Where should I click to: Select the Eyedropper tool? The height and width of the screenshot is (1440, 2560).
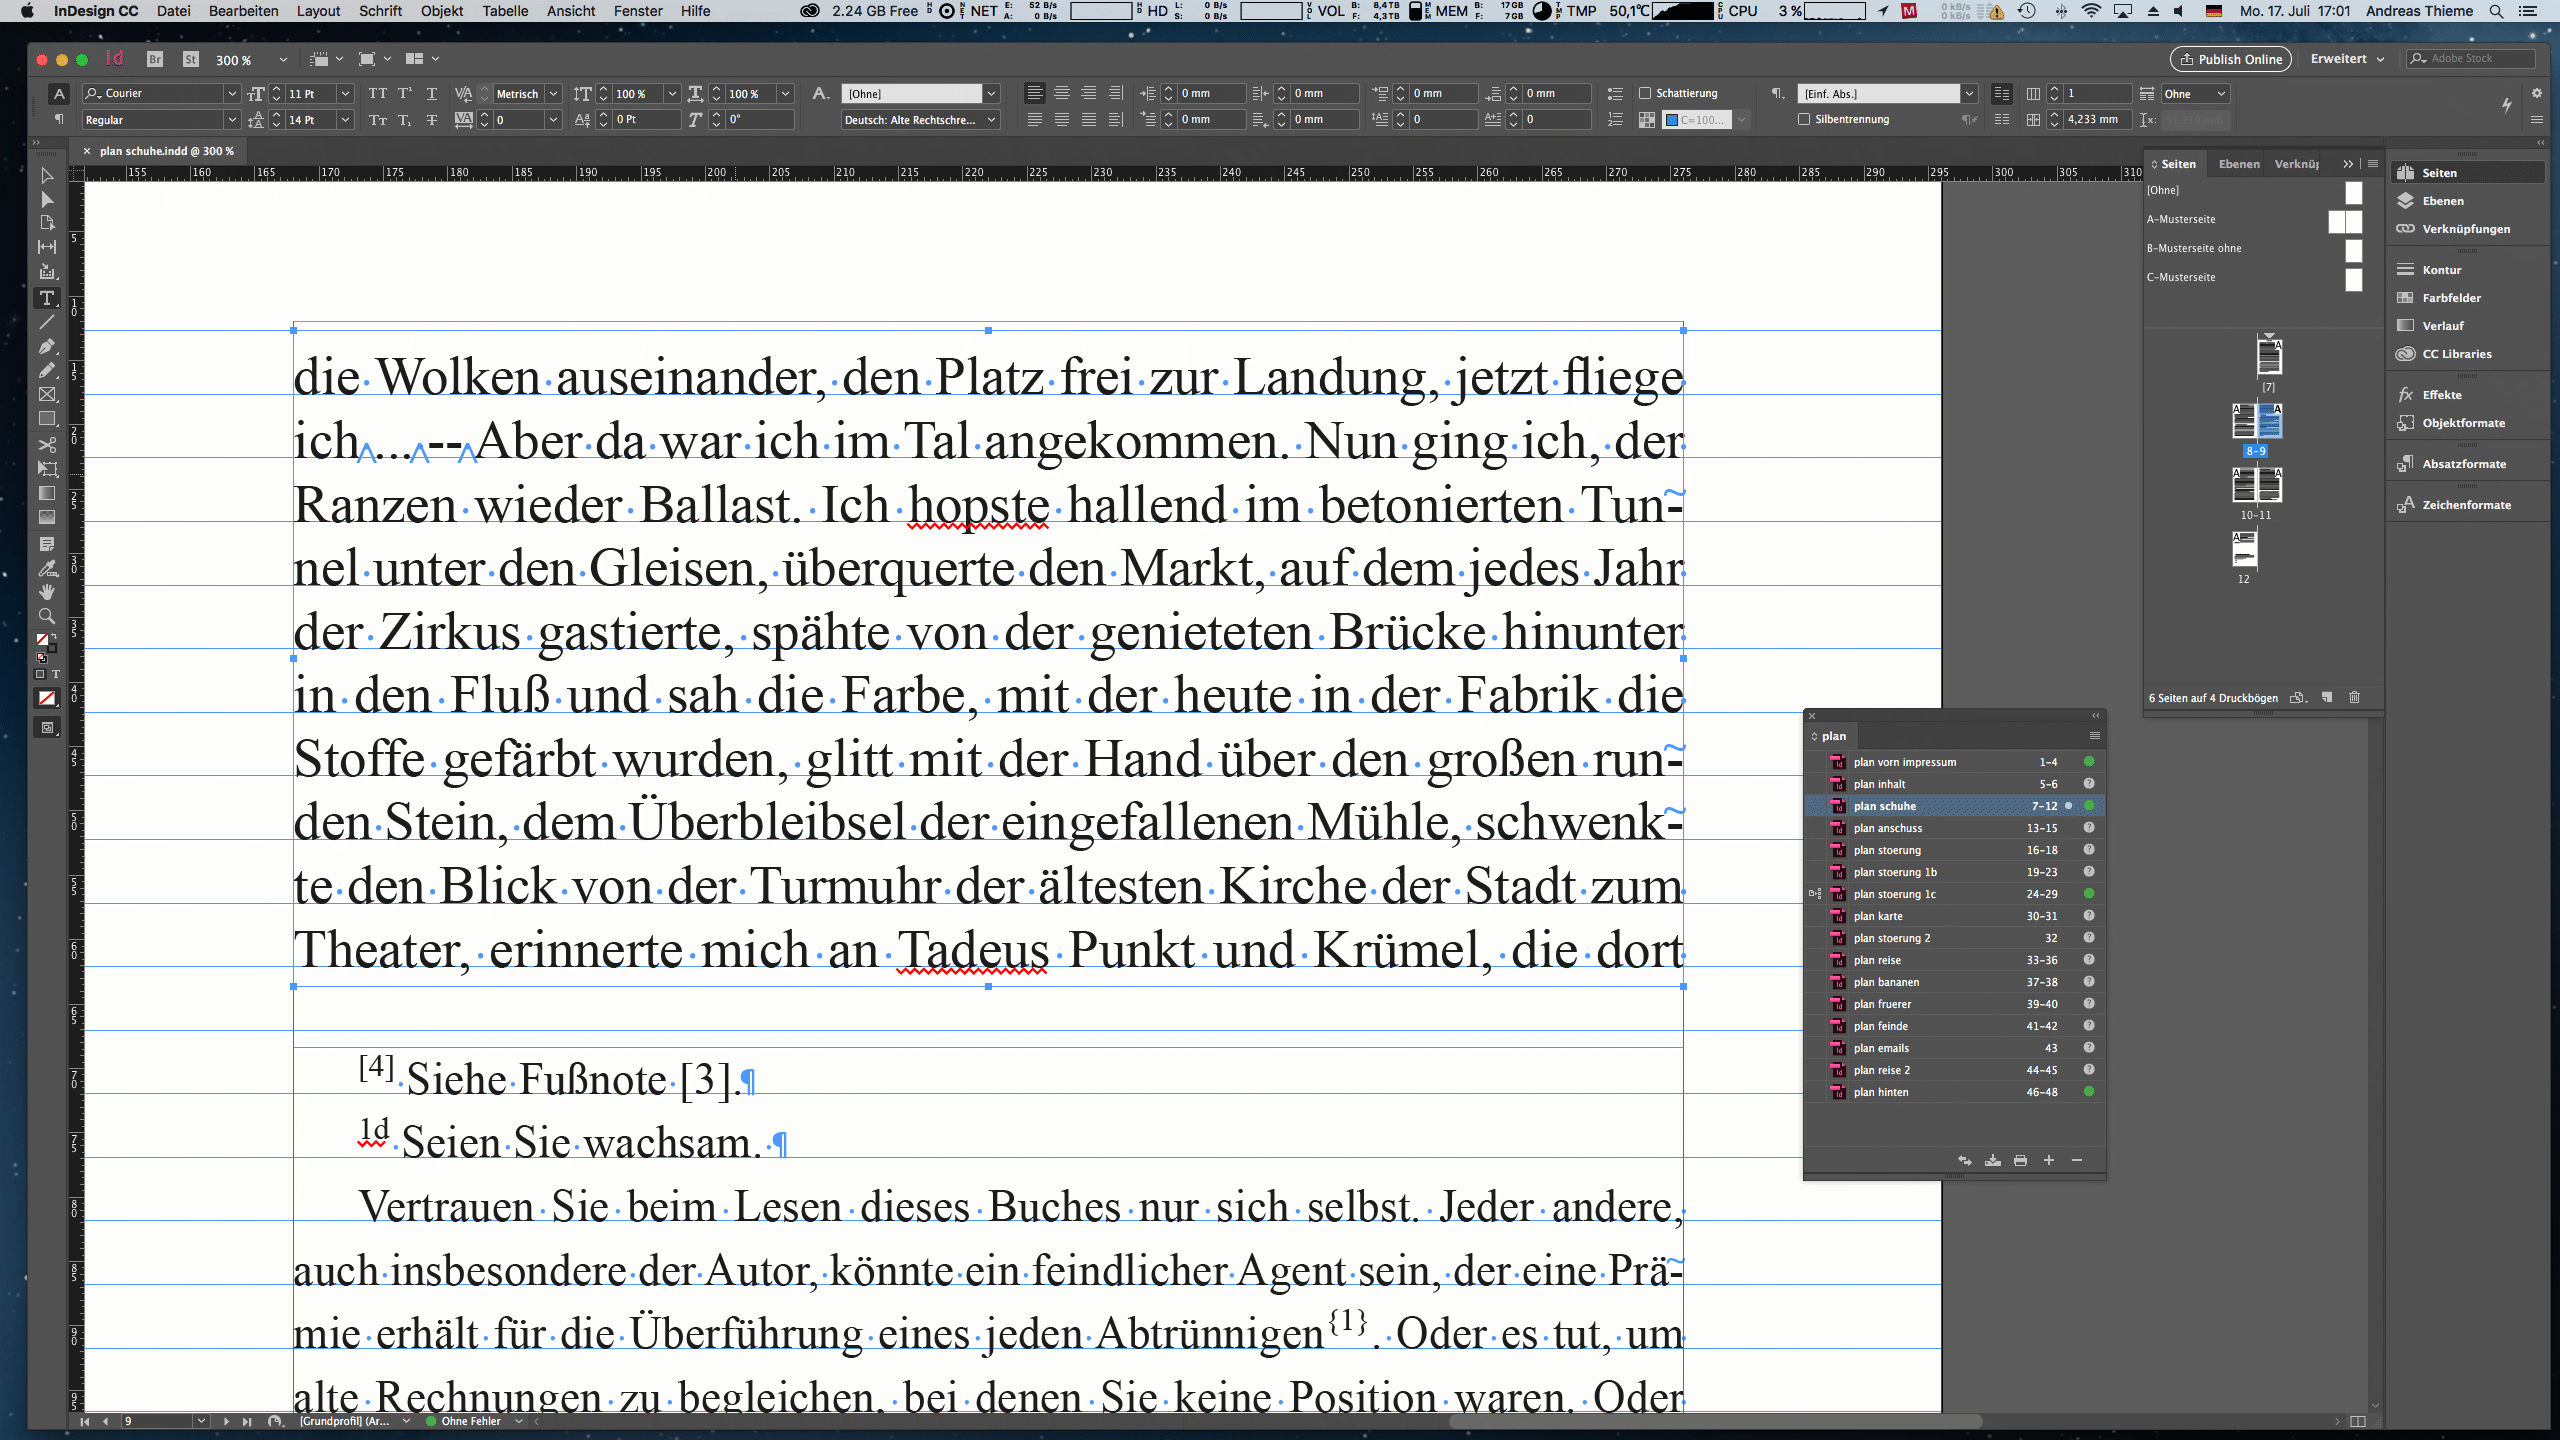tap(46, 568)
